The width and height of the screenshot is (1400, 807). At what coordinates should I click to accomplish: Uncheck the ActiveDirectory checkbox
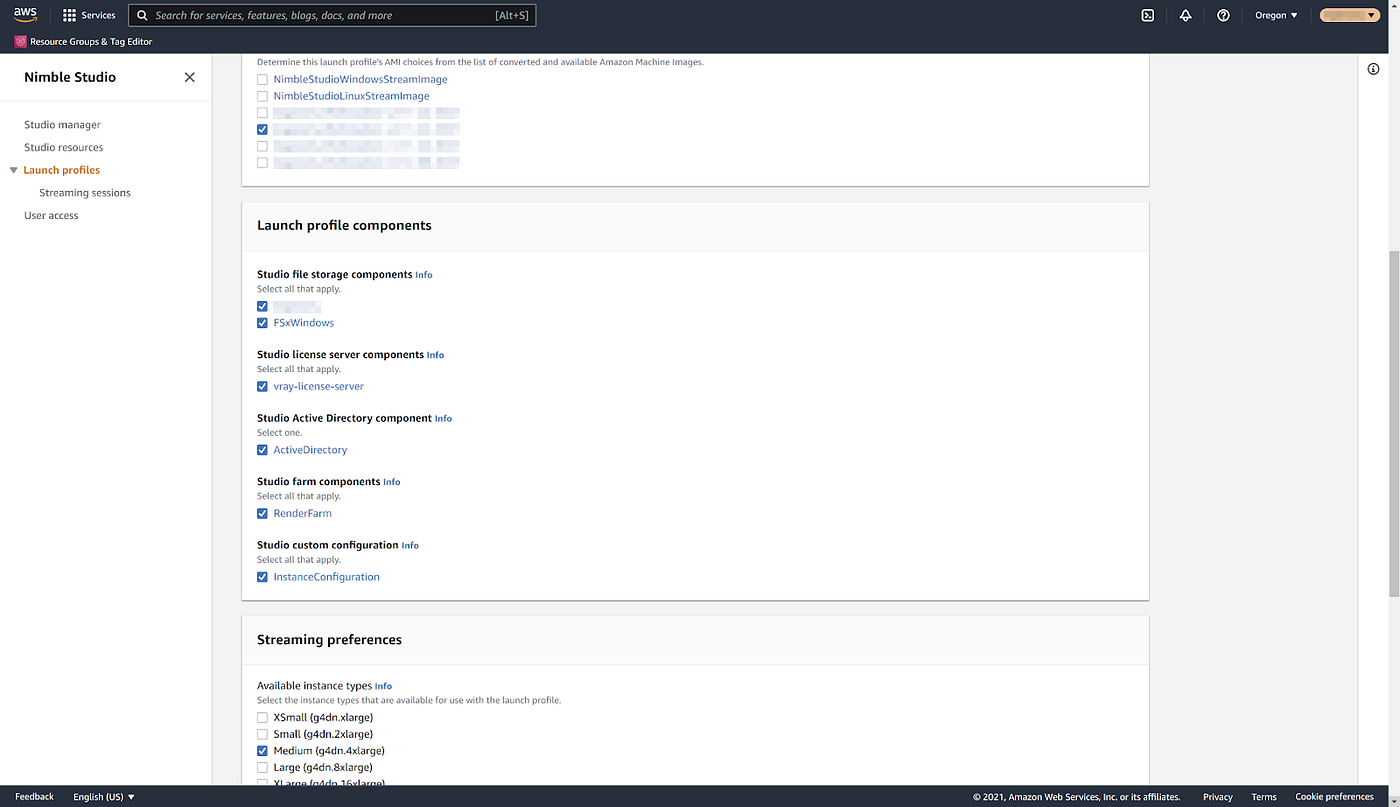pyautogui.click(x=262, y=450)
